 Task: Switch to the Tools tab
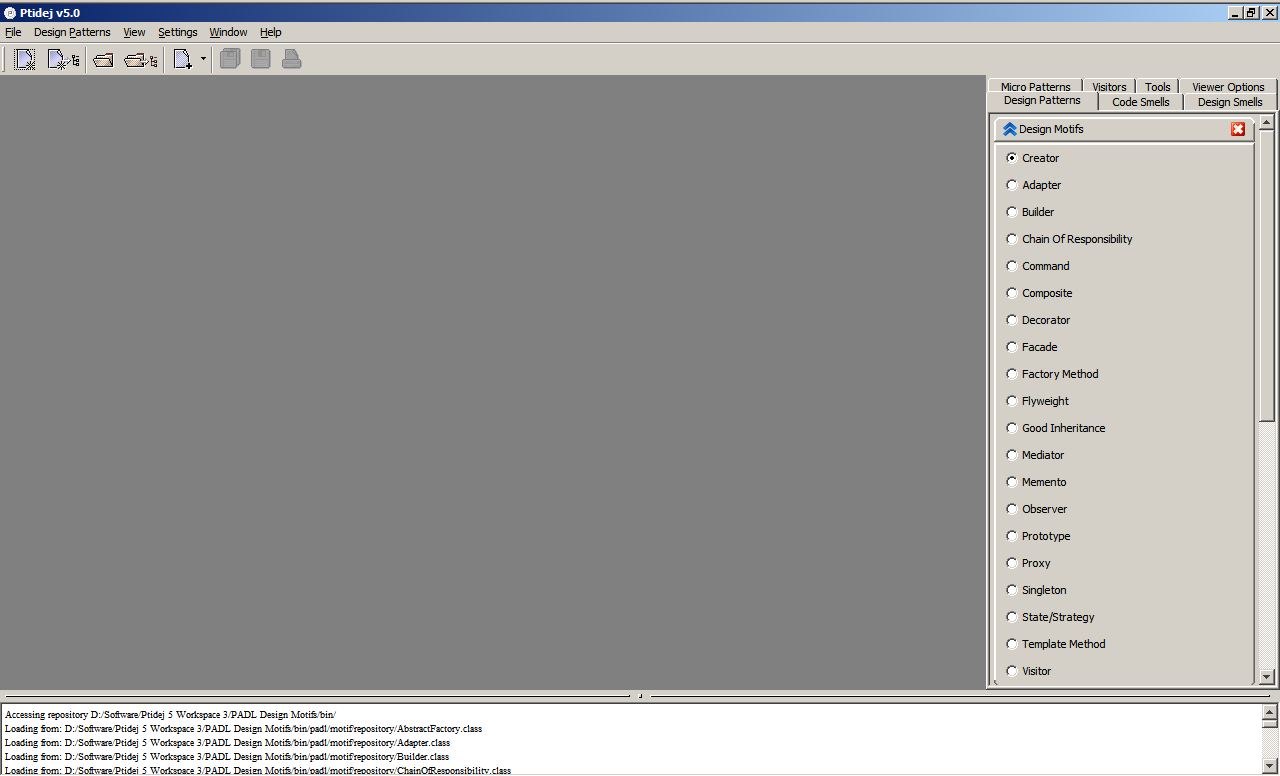[1157, 86]
